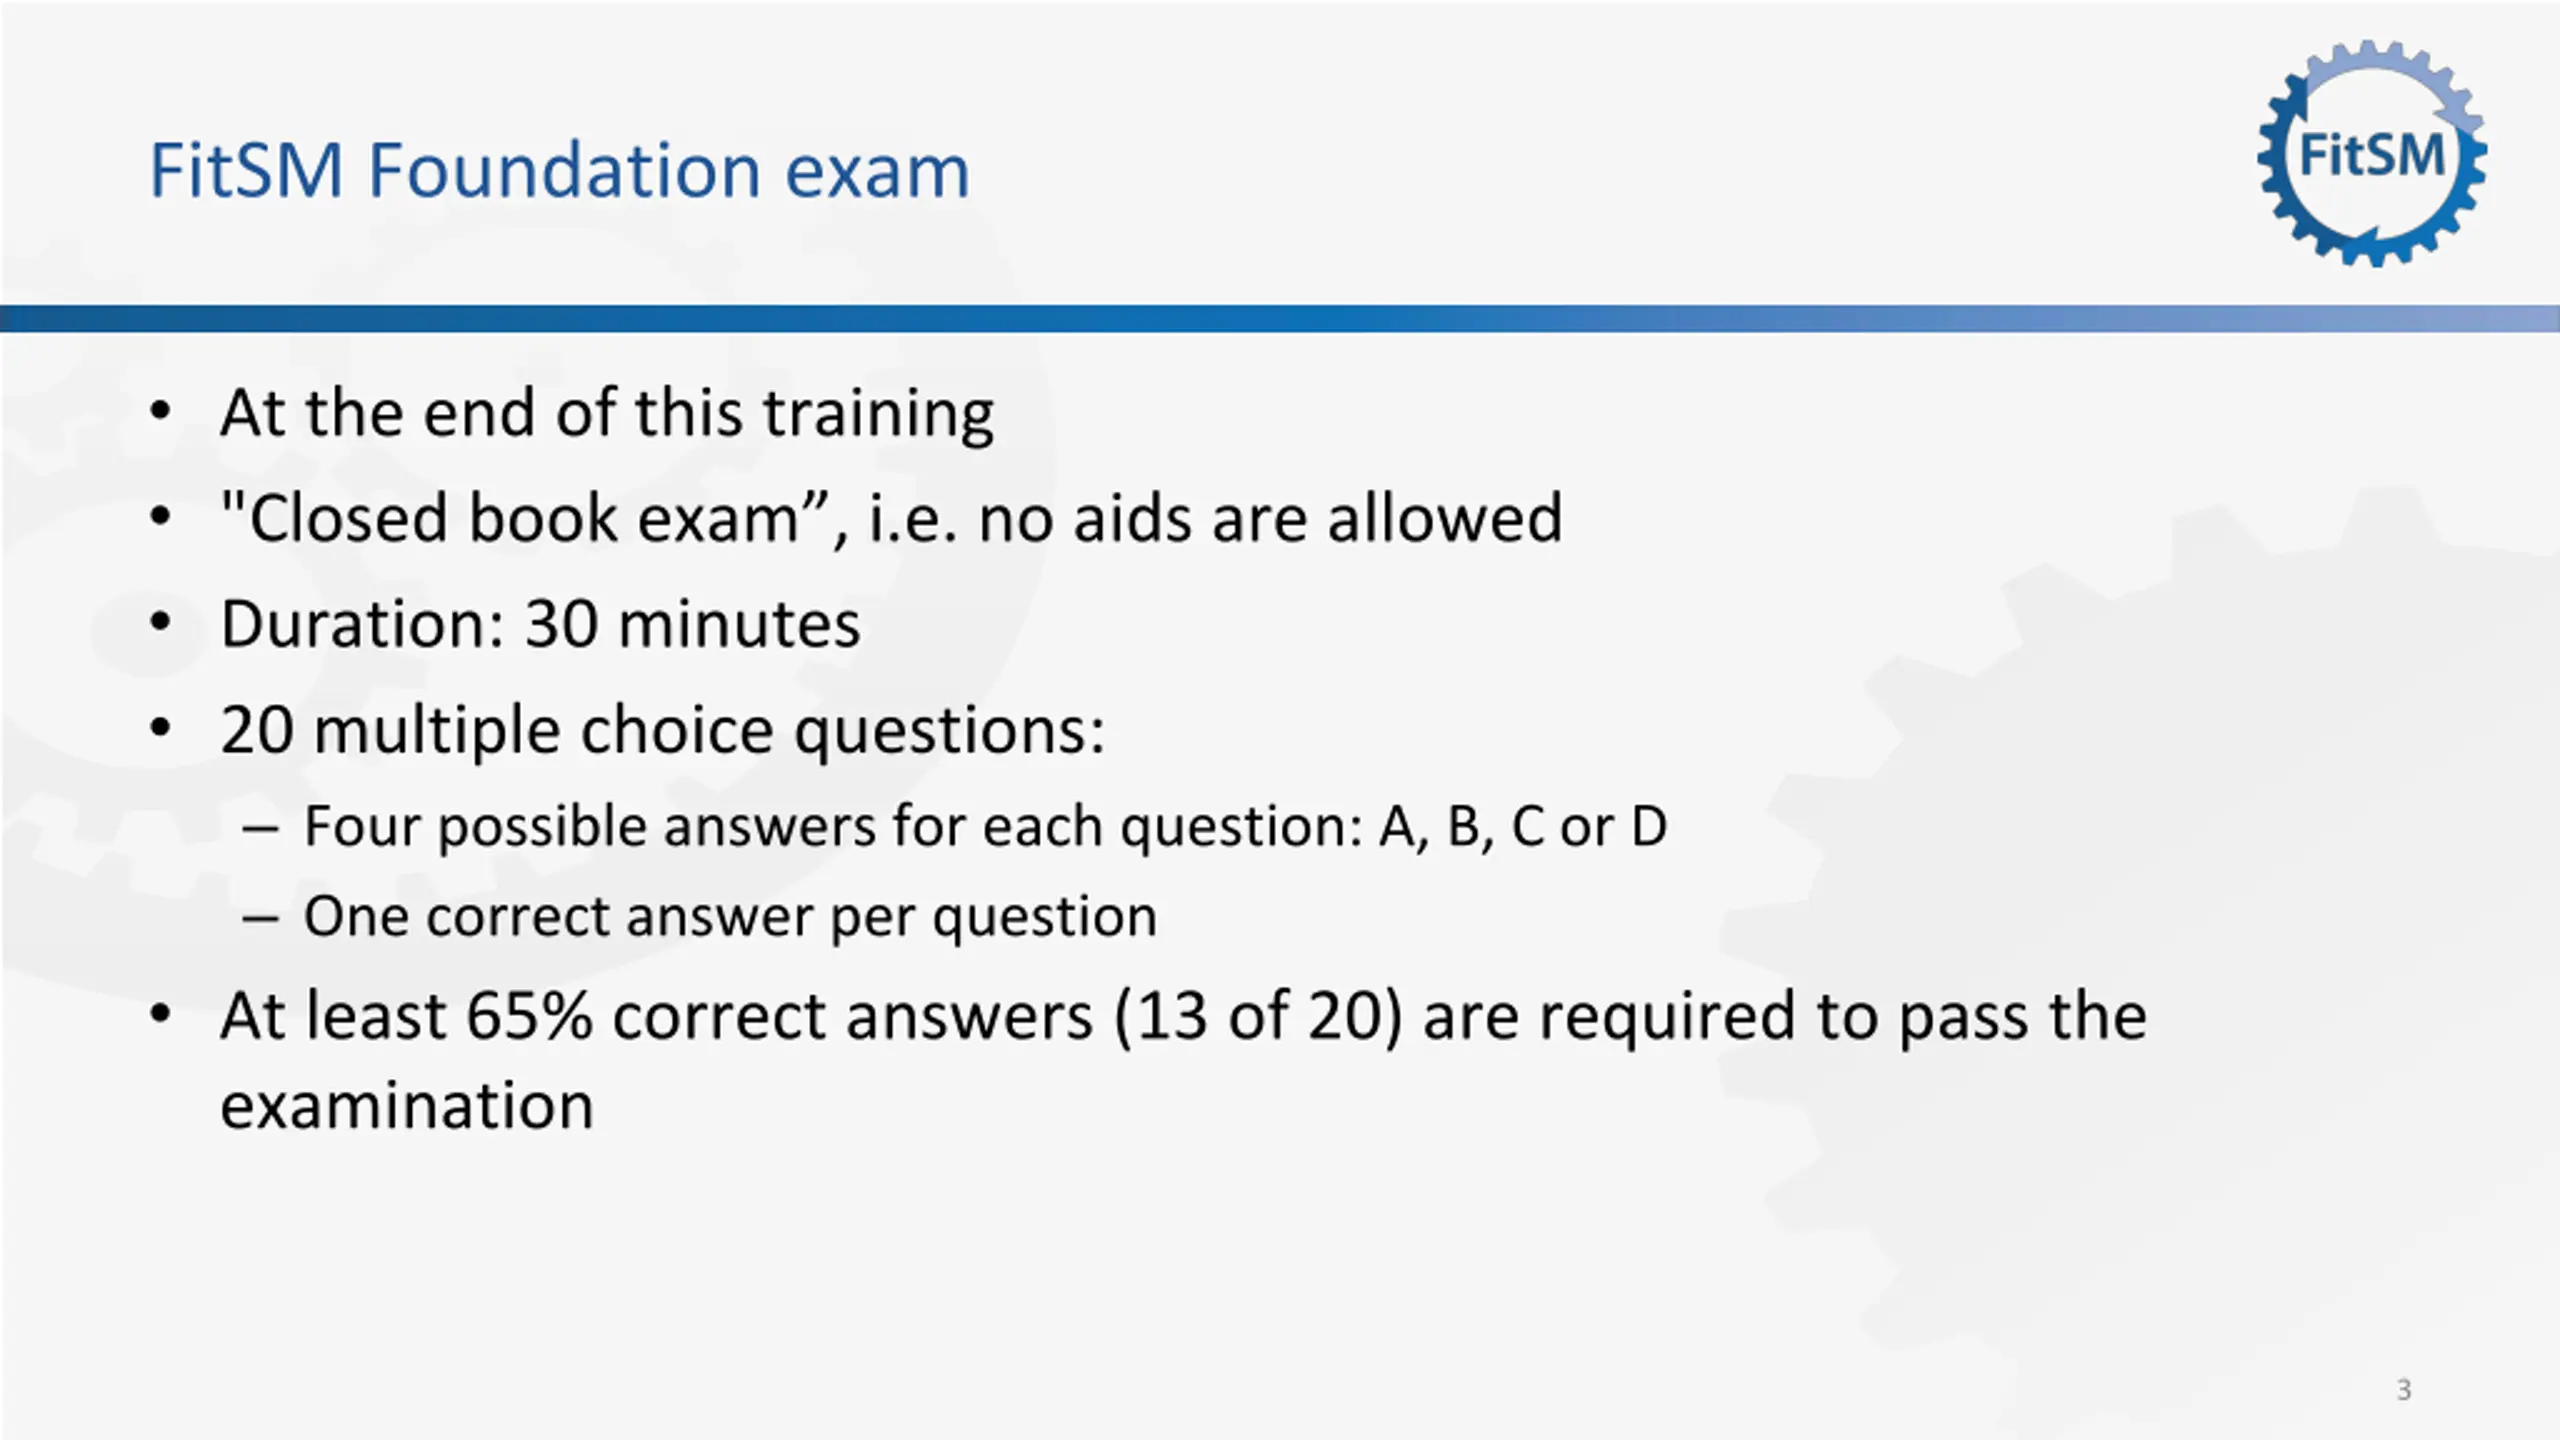Image resolution: width=2560 pixels, height=1440 pixels.
Task: Click the bullet point before At least 65%
Action: click(x=160, y=1016)
